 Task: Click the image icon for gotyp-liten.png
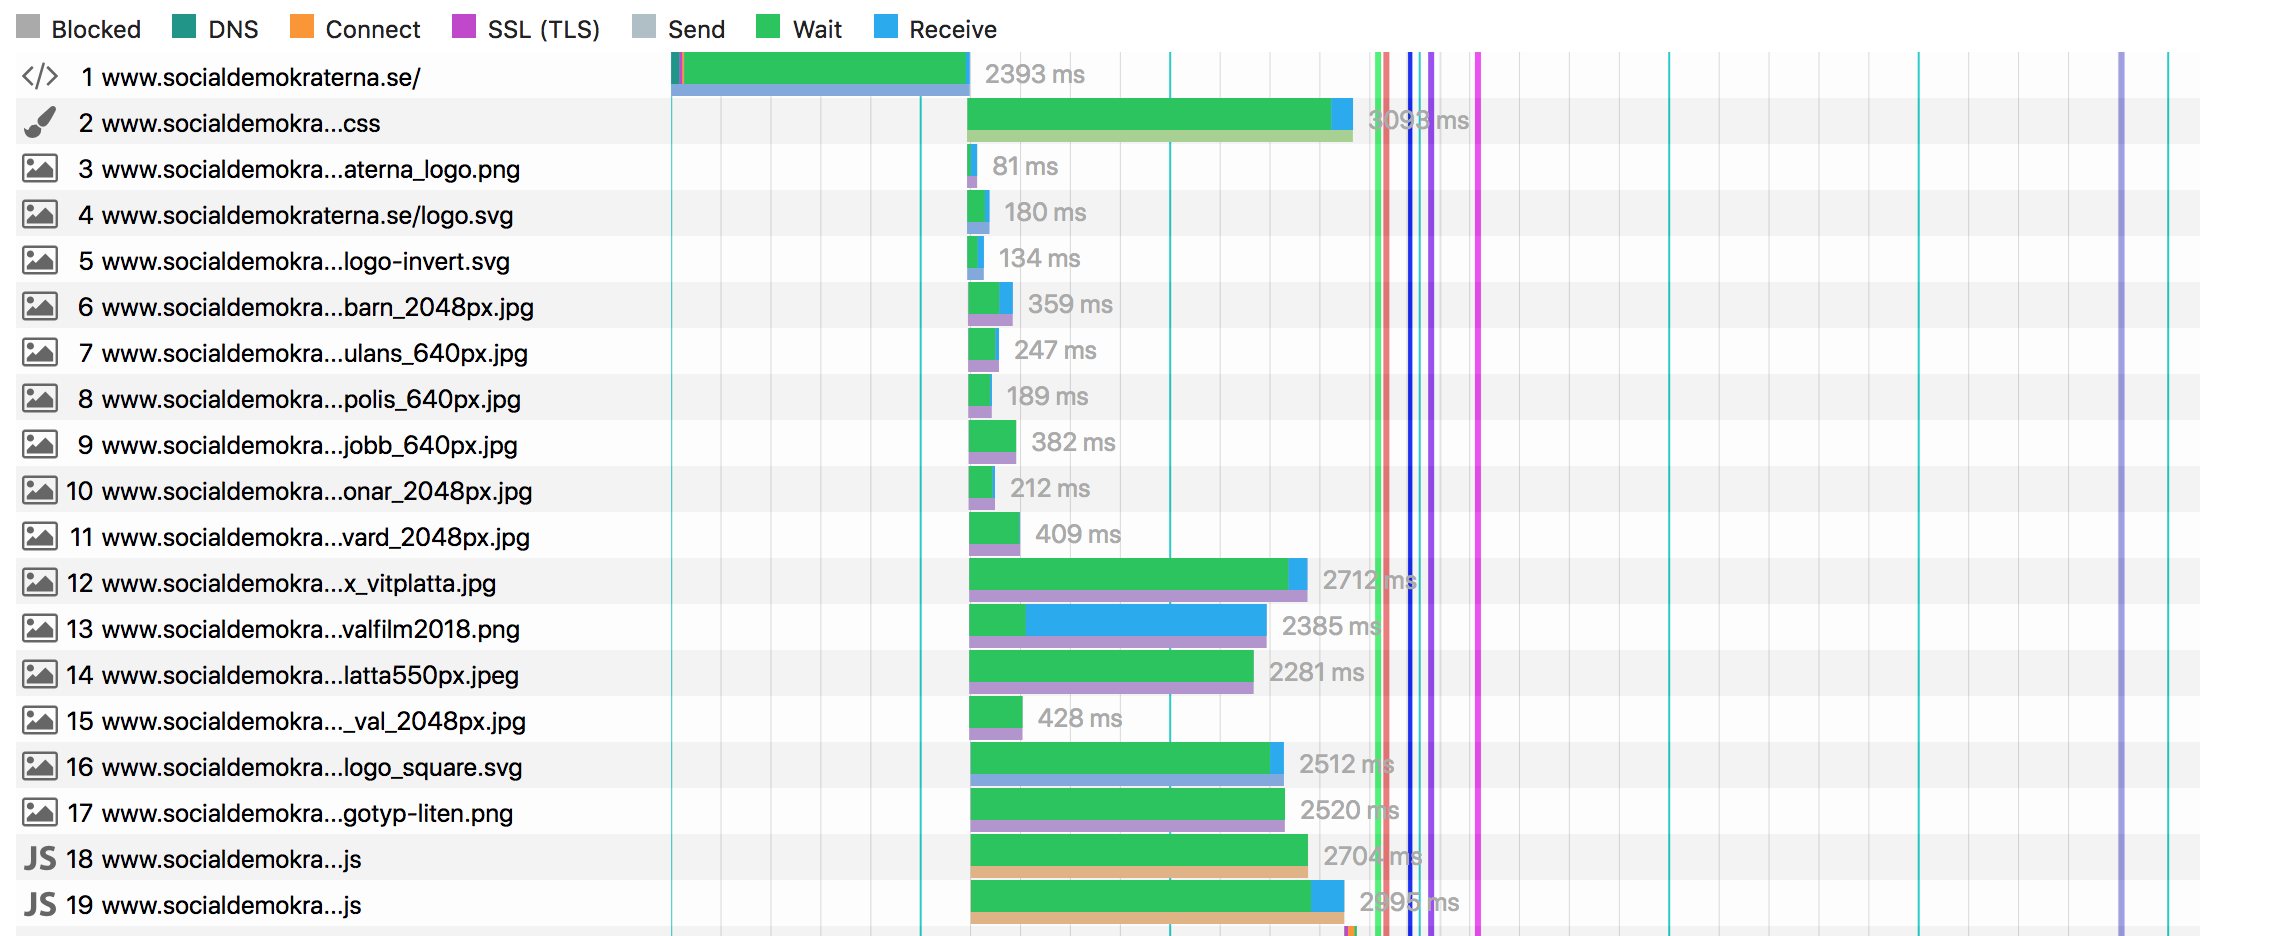(x=40, y=813)
